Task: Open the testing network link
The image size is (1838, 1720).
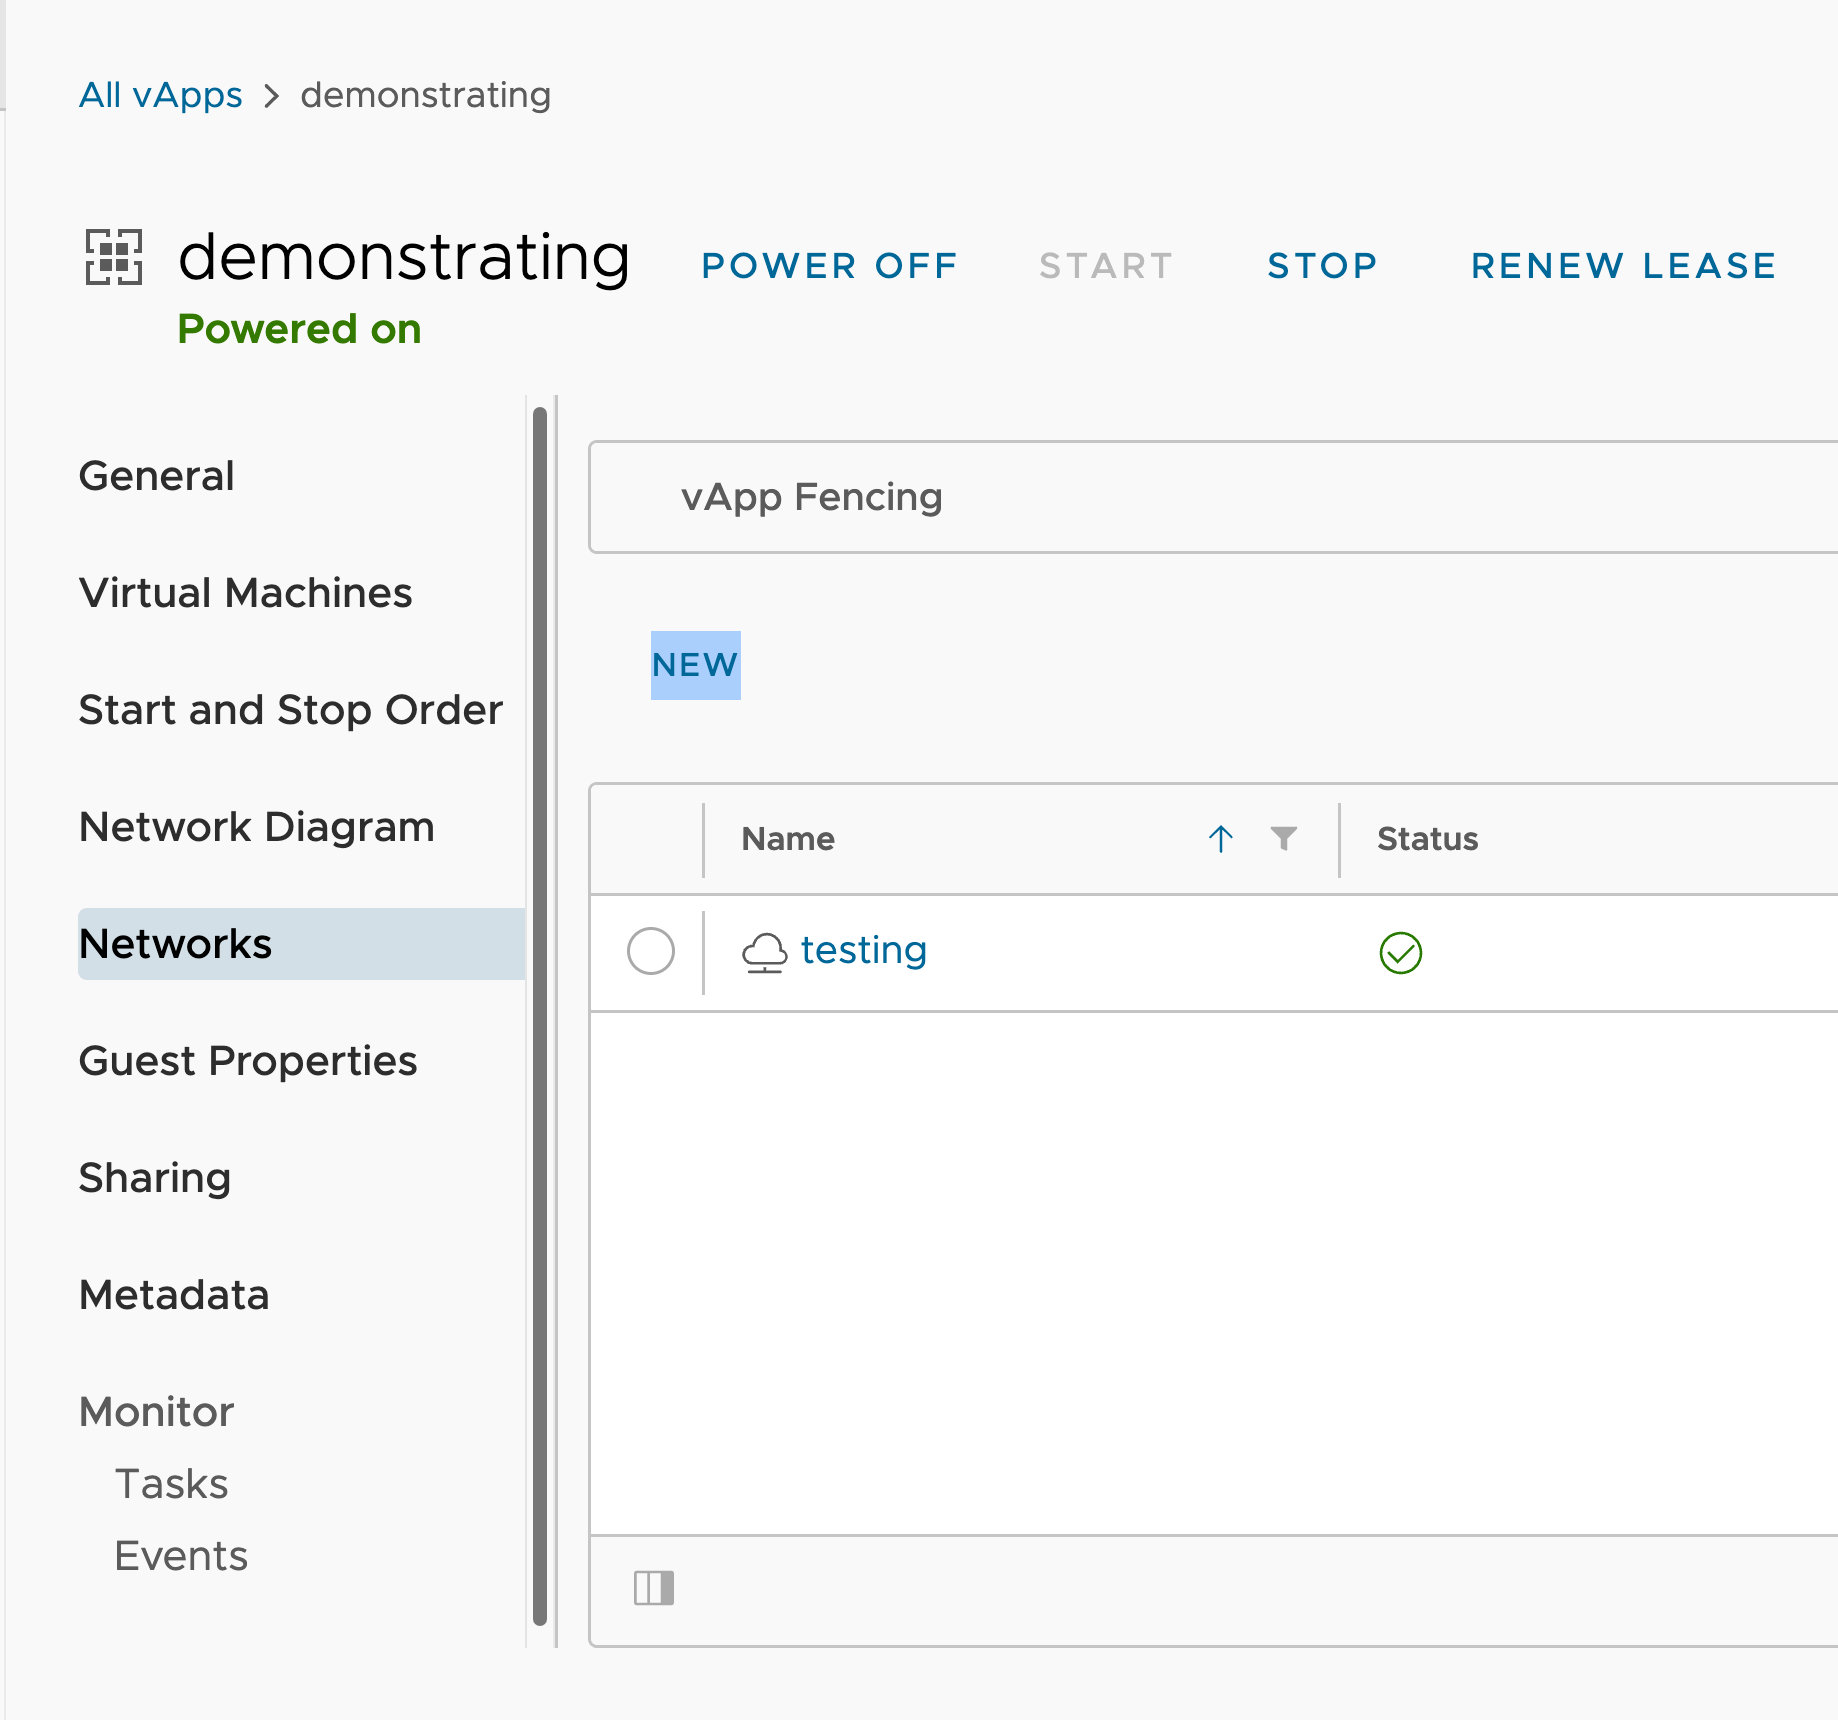Action: click(x=863, y=950)
